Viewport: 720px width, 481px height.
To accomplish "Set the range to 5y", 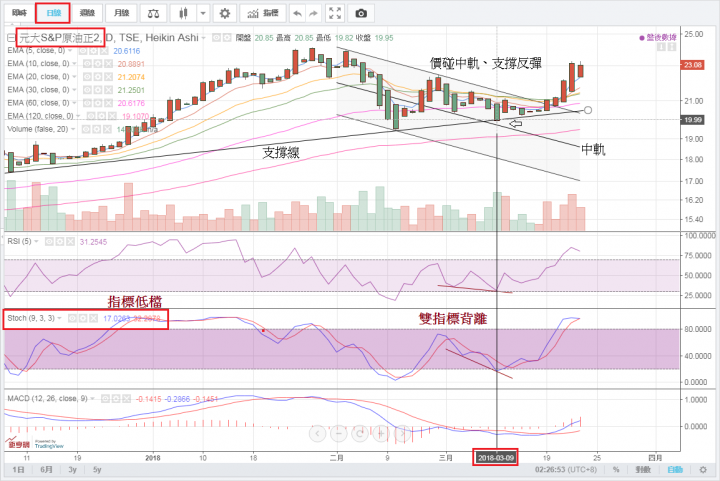I will pyautogui.click(x=97, y=470).
